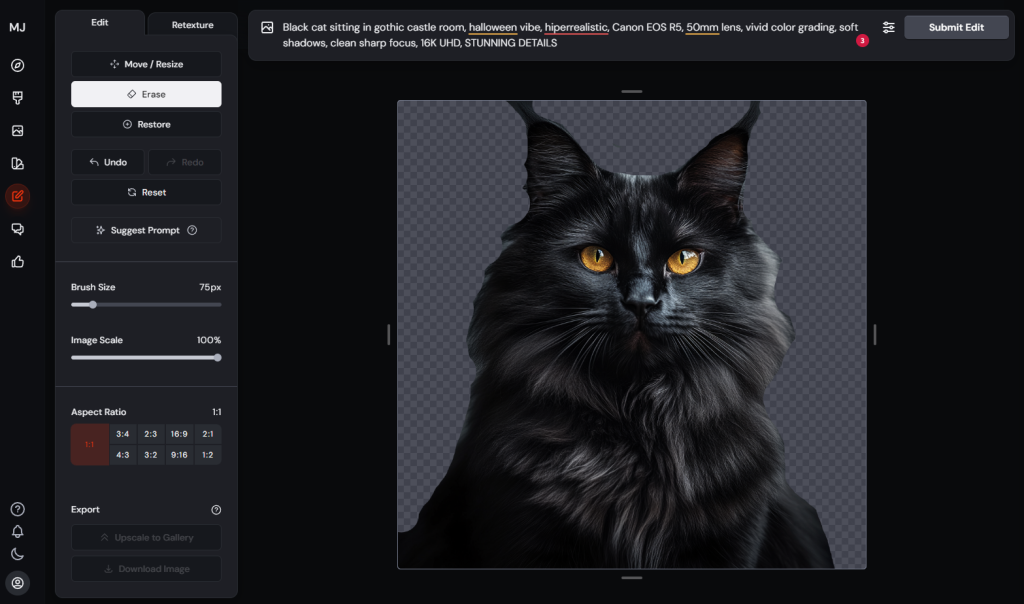Select the Move / Resize tool
The width and height of the screenshot is (1024, 604).
(x=146, y=64)
